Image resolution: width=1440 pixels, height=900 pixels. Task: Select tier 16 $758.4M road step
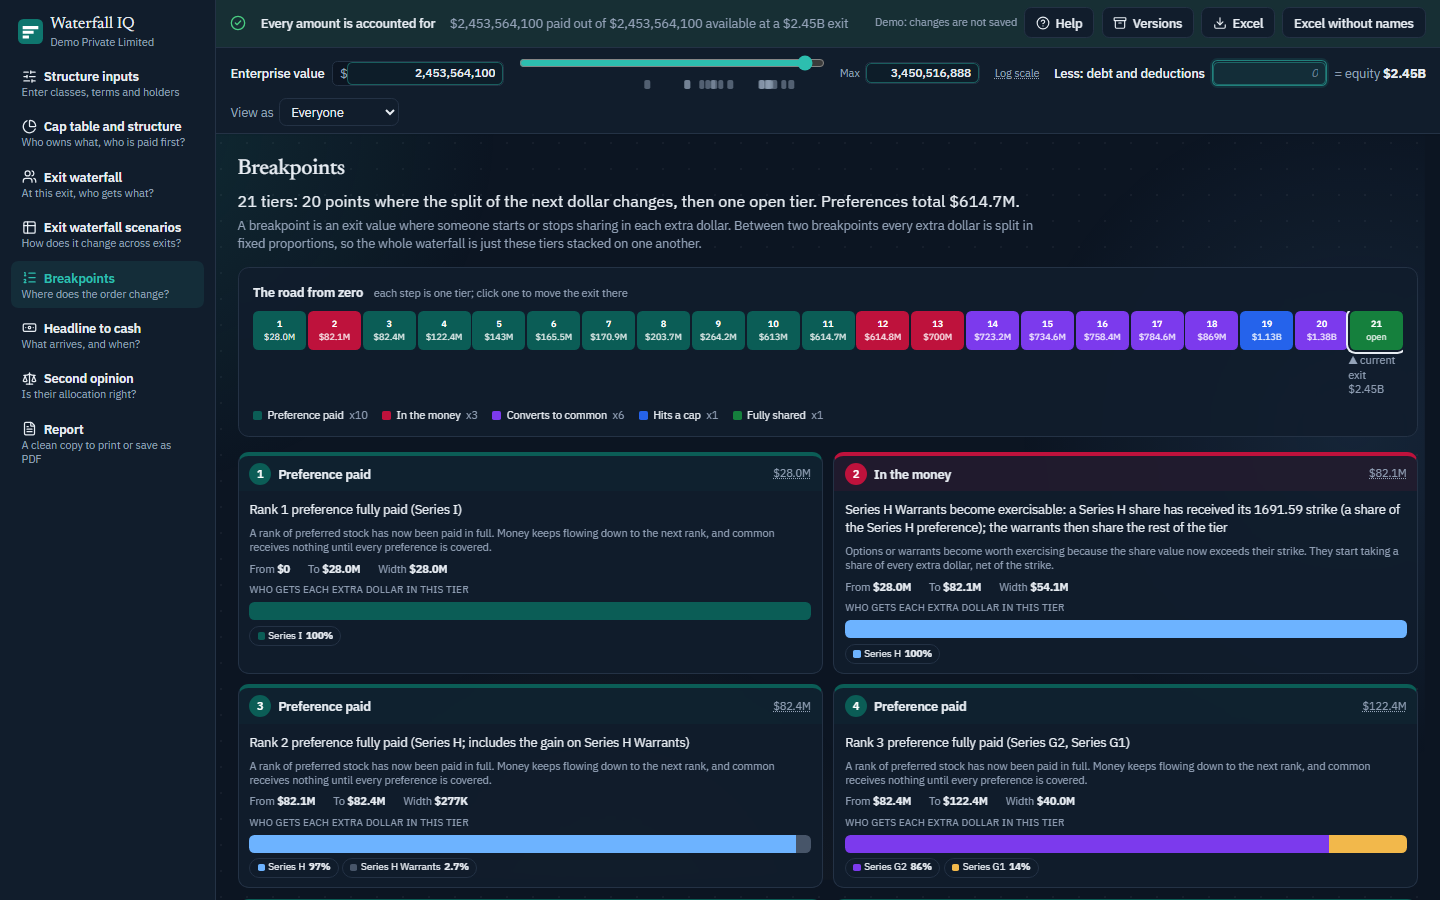coord(1102,330)
